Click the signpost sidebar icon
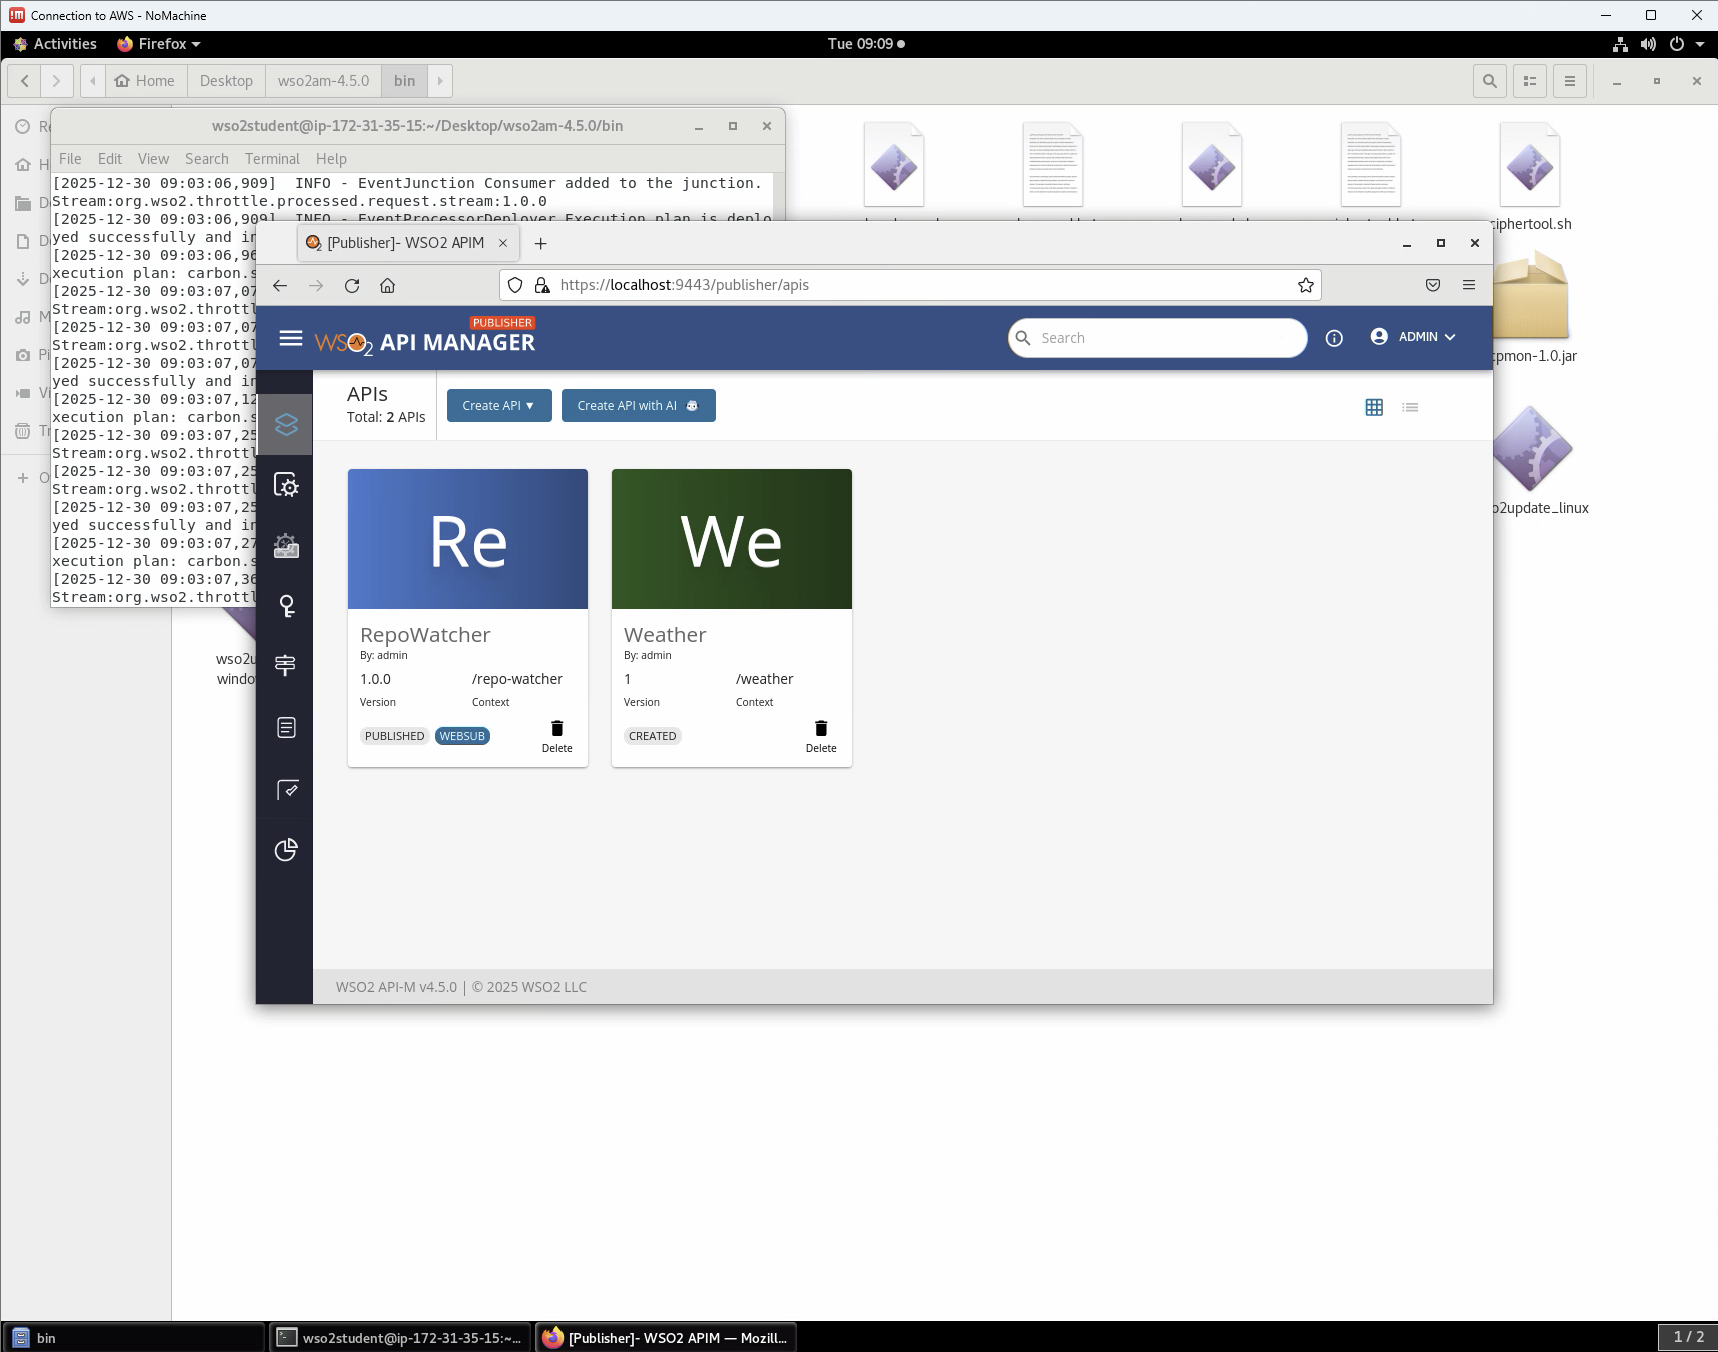Image resolution: width=1718 pixels, height=1352 pixels. pyautogui.click(x=286, y=666)
